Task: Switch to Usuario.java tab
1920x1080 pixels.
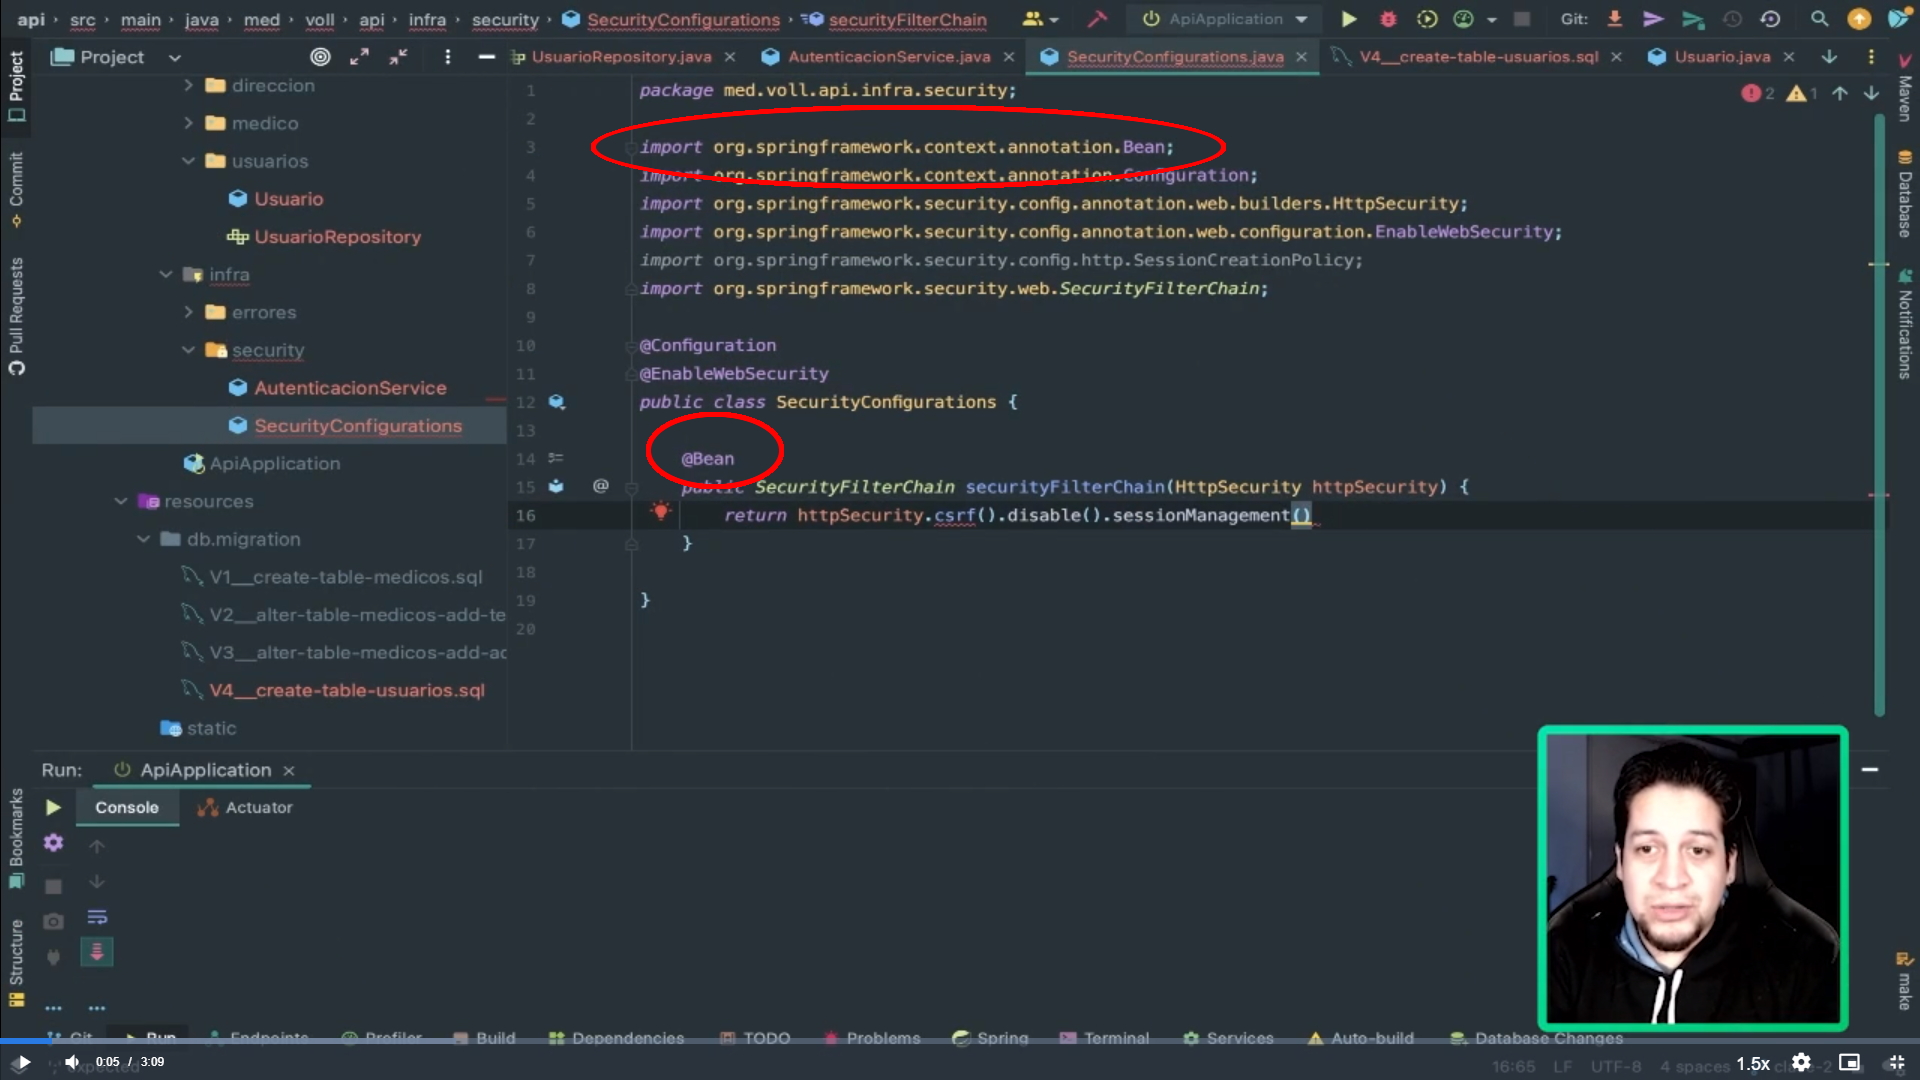Action: click(x=1722, y=57)
